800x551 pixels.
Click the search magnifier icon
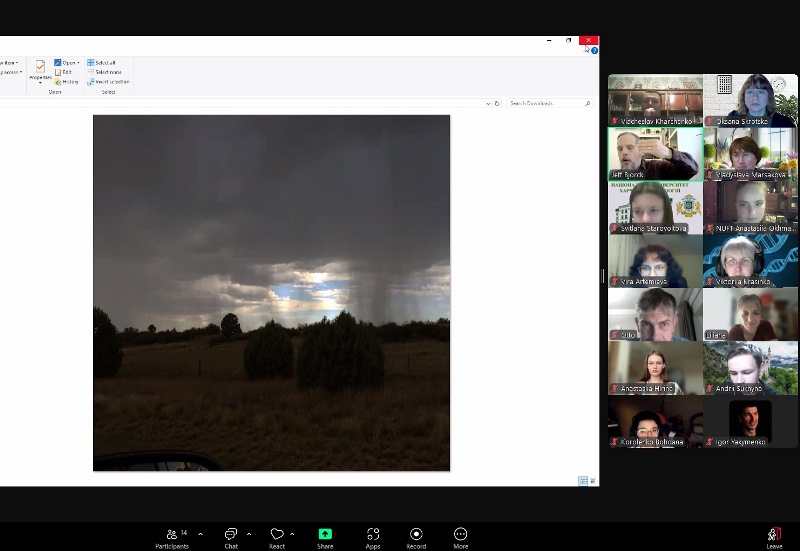[x=588, y=104]
